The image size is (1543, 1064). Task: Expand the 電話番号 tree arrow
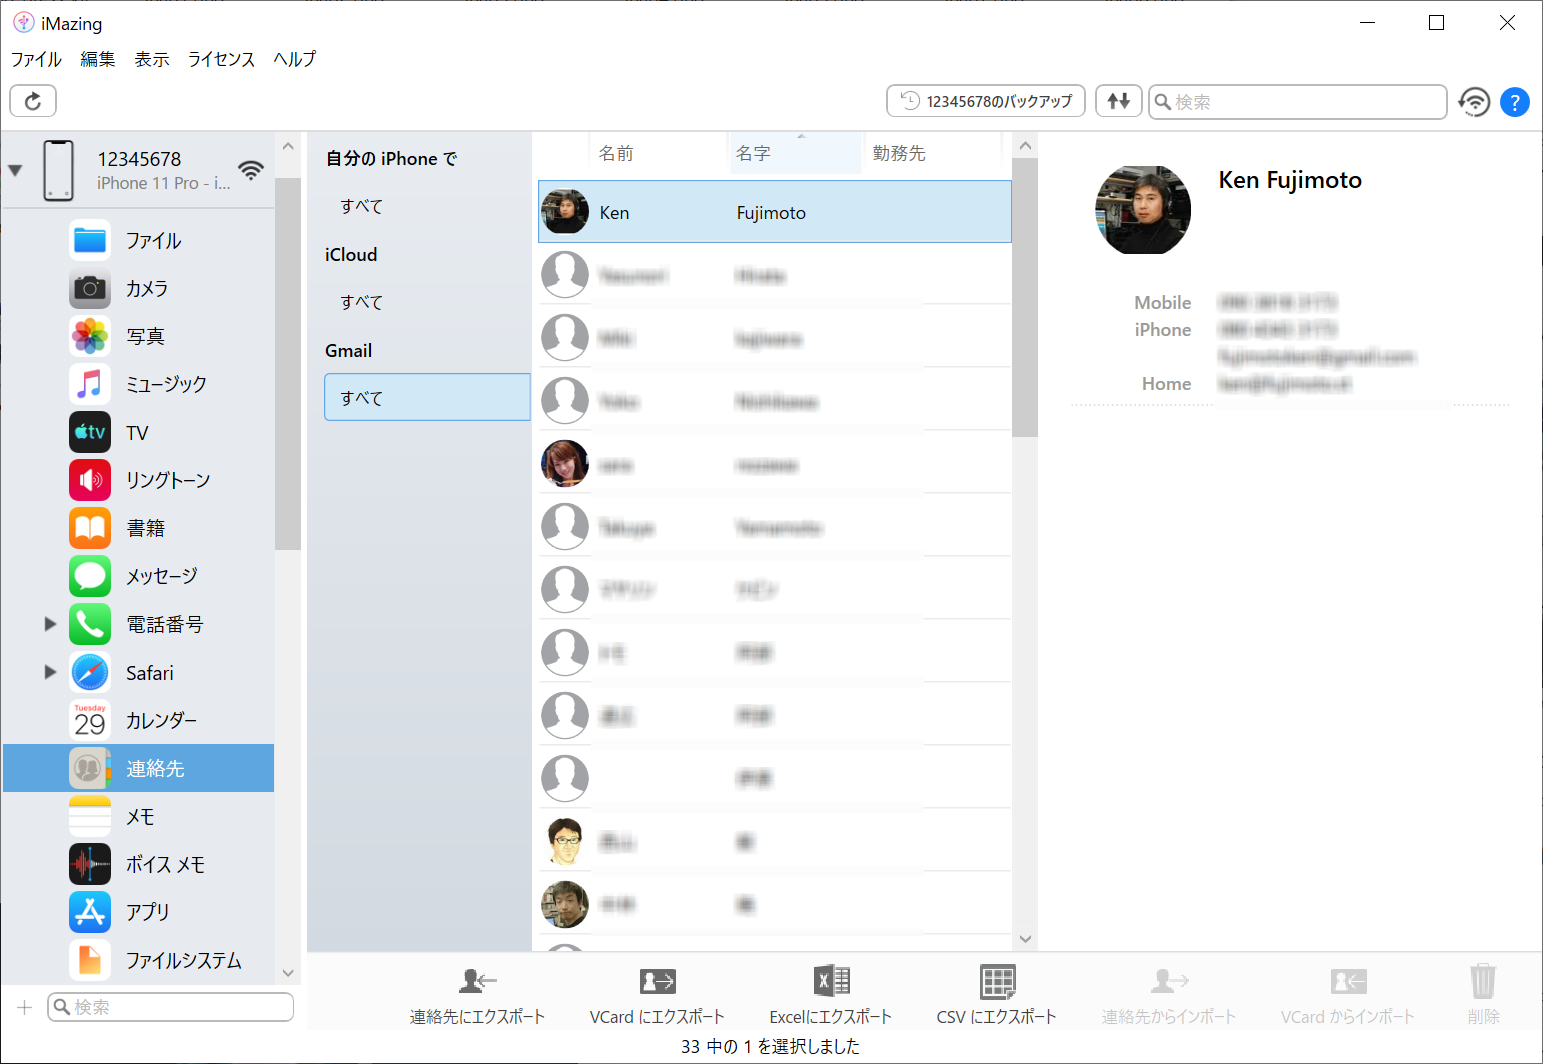click(50, 624)
